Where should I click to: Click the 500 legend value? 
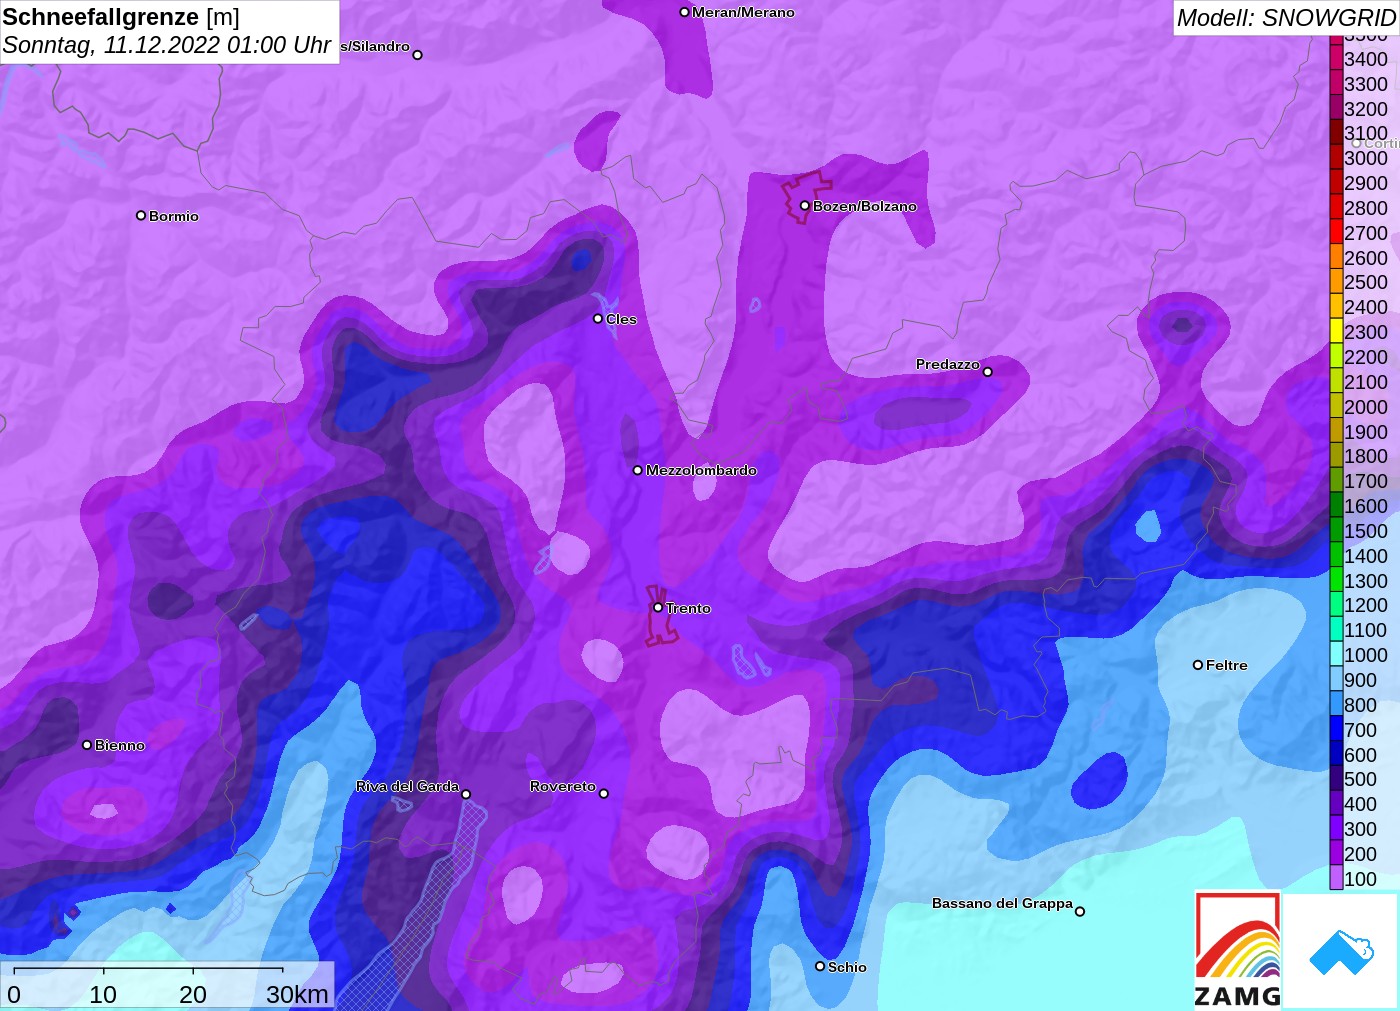[x=1361, y=779]
